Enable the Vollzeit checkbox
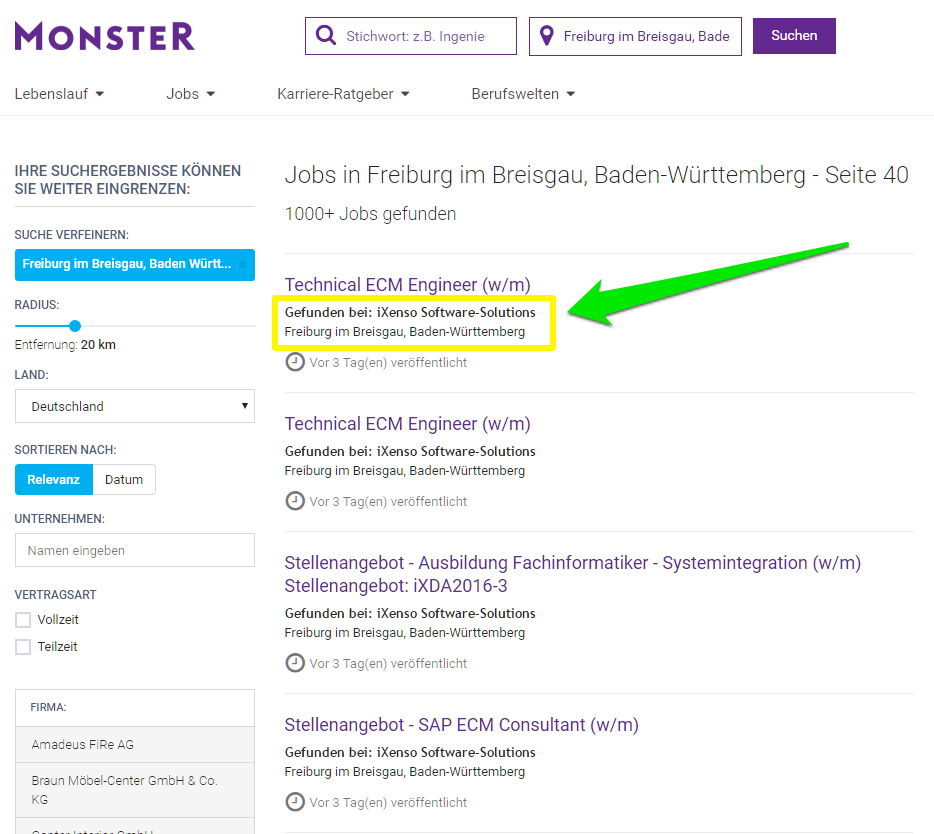This screenshot has width=934, height=834. pos(21,619)
